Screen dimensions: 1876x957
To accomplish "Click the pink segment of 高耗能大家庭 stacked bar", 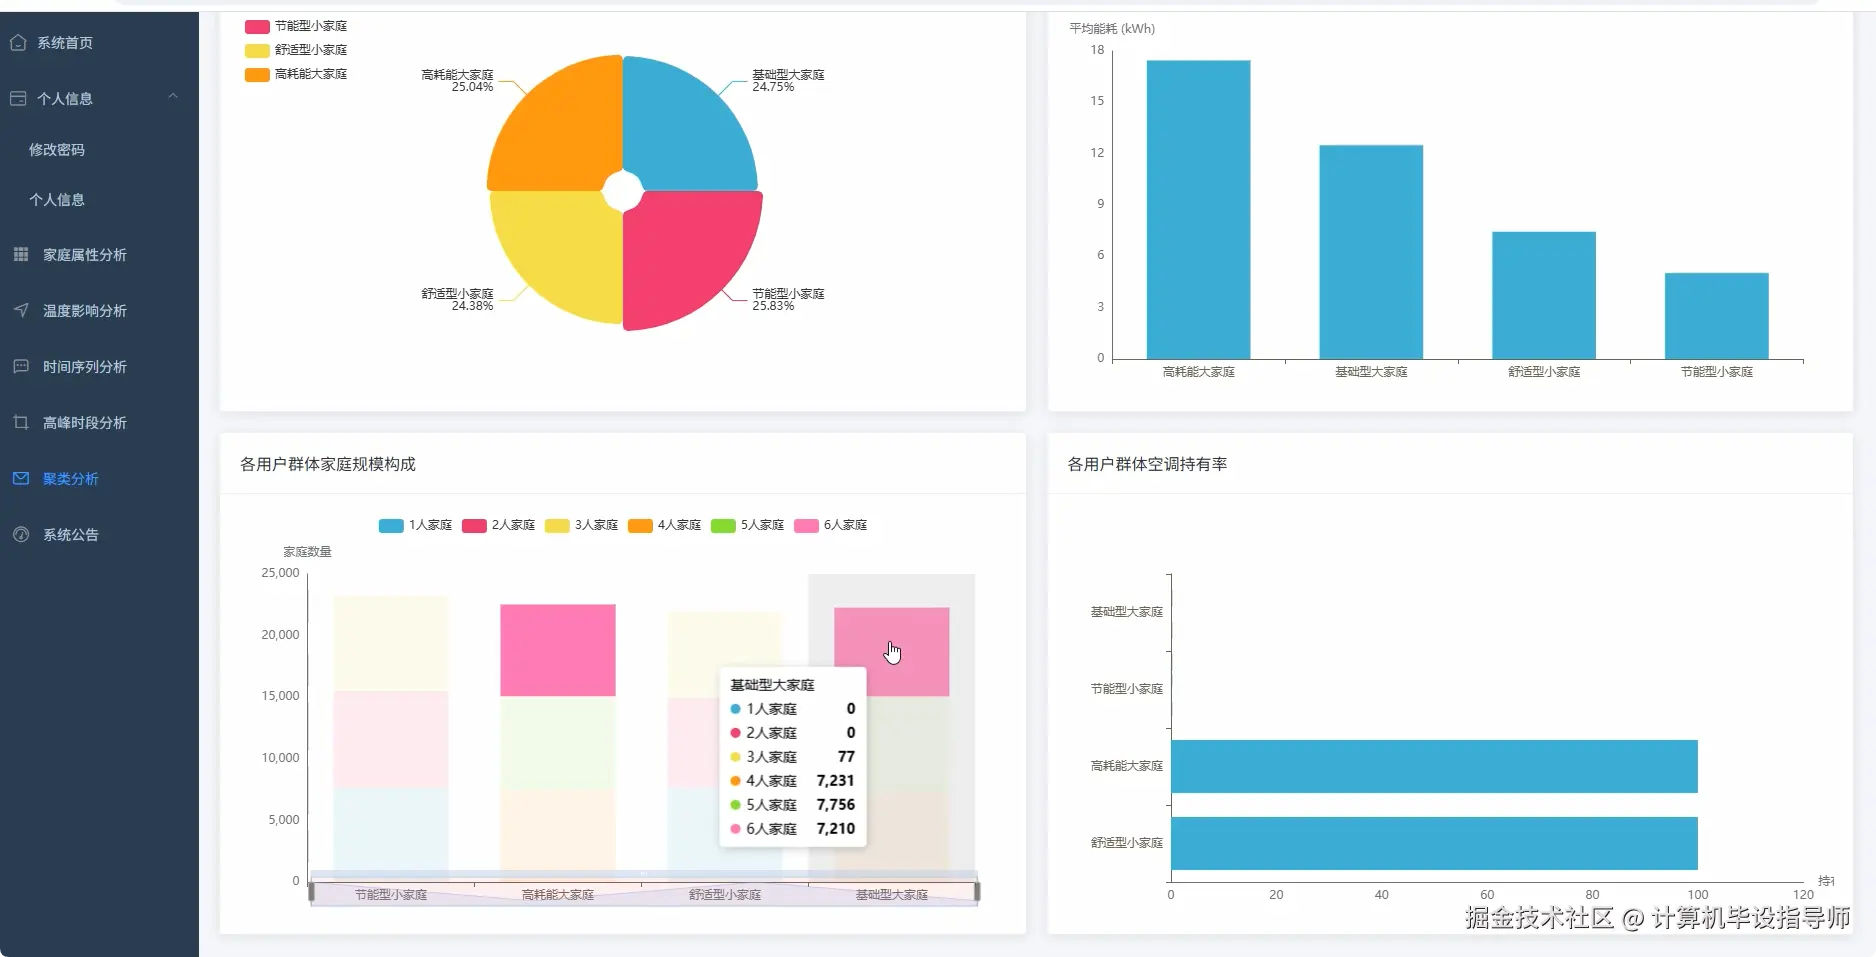I will click(x=558, y=650).
